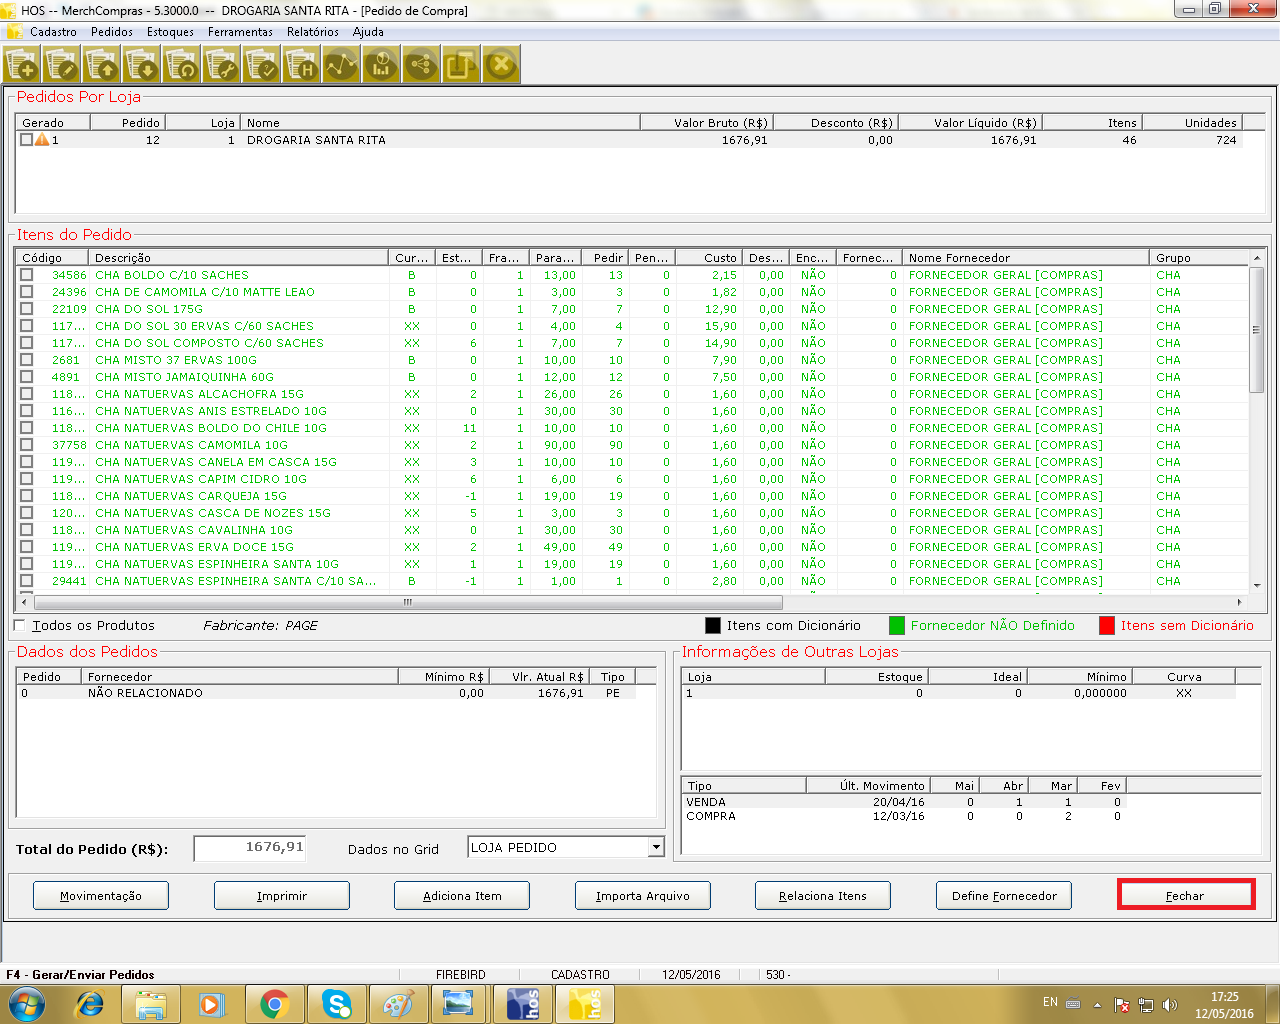Check the box for DROGARIA SANTA RITA order
This screenshot has height=1024, width=1280.
pyautogui.click(x=26, y=140)
